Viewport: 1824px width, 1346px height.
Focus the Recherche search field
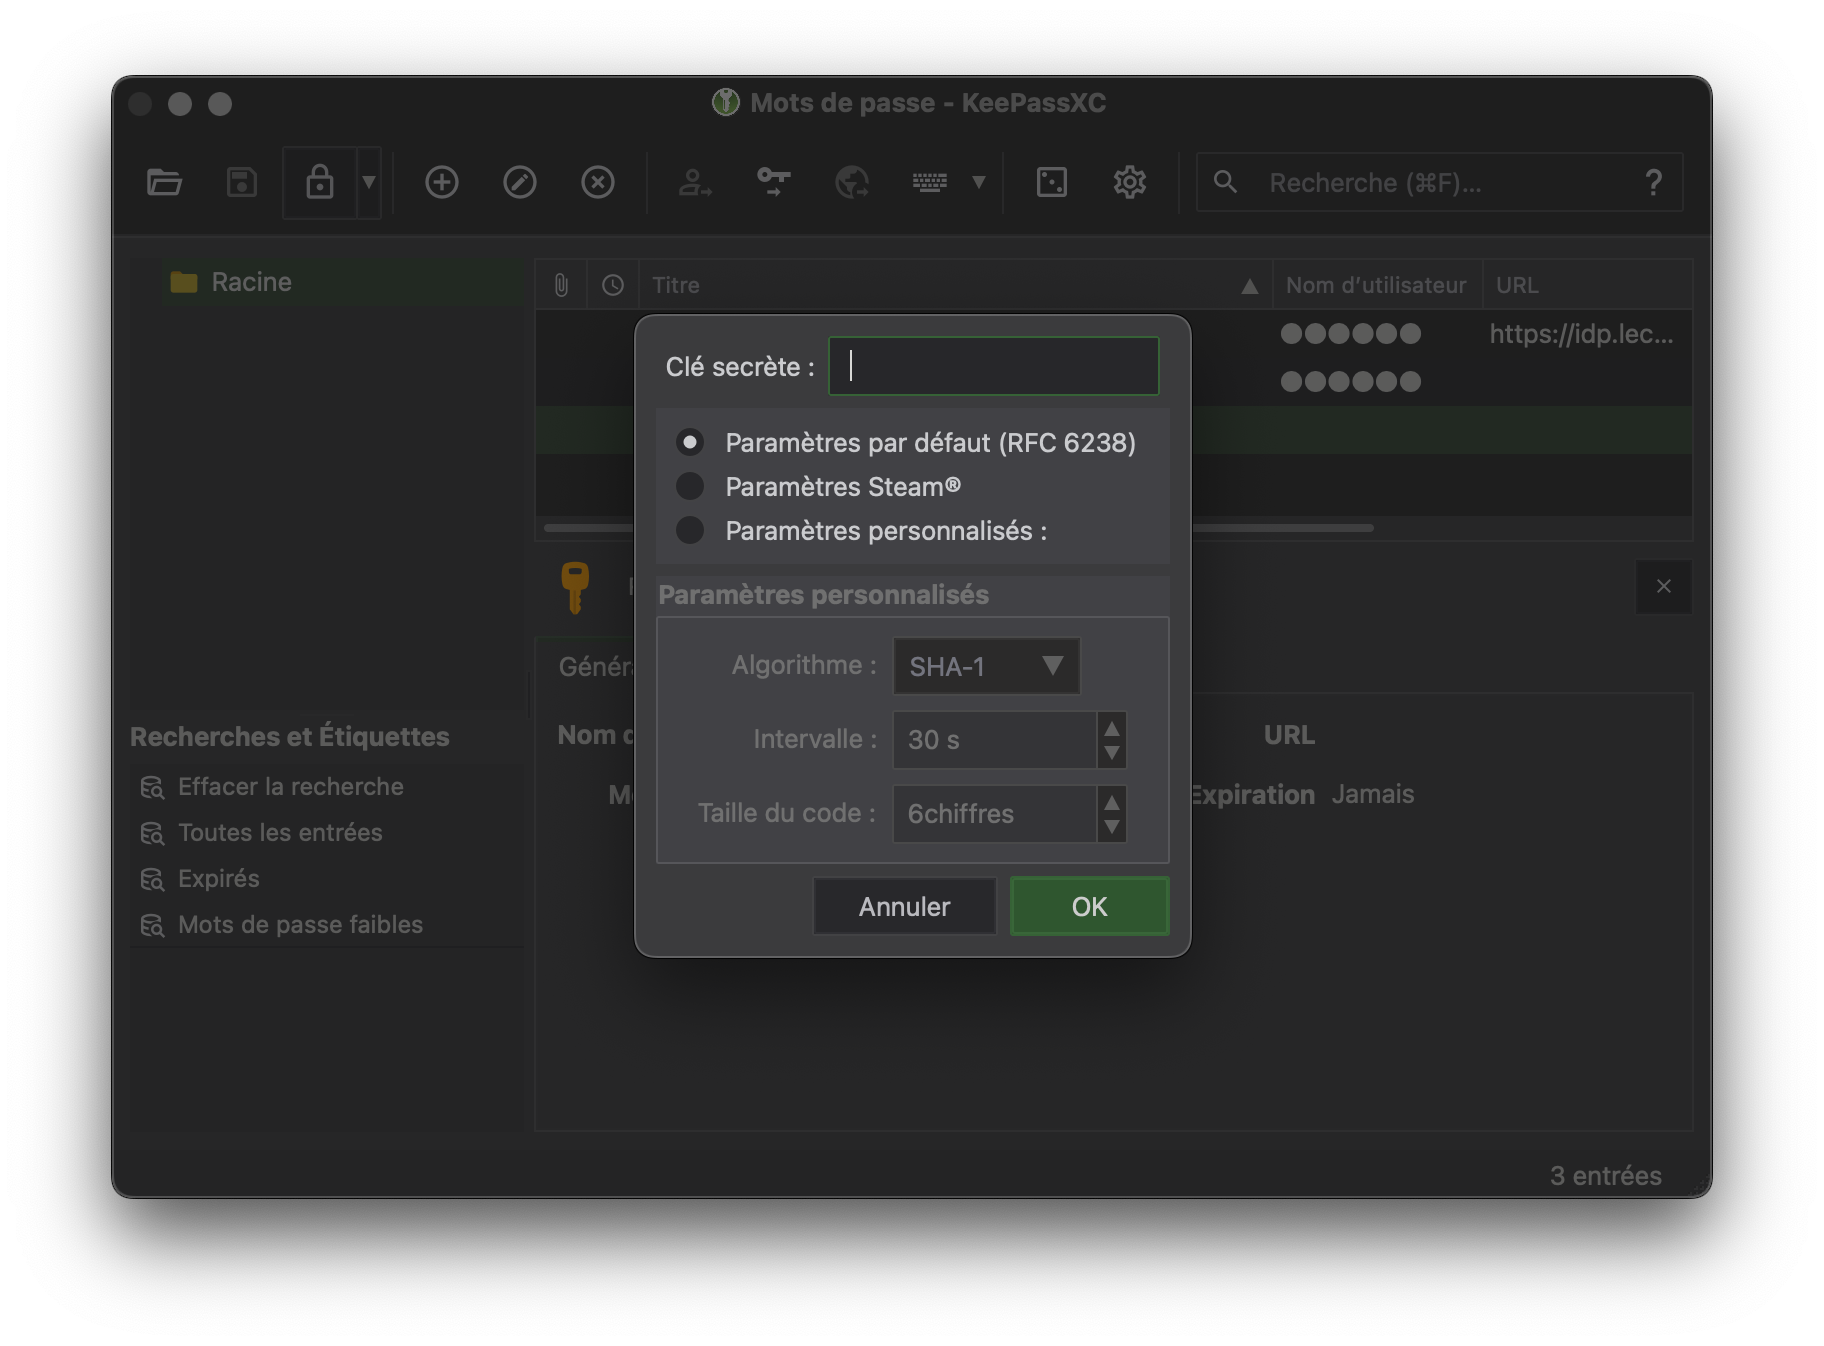coord(1439,182)
